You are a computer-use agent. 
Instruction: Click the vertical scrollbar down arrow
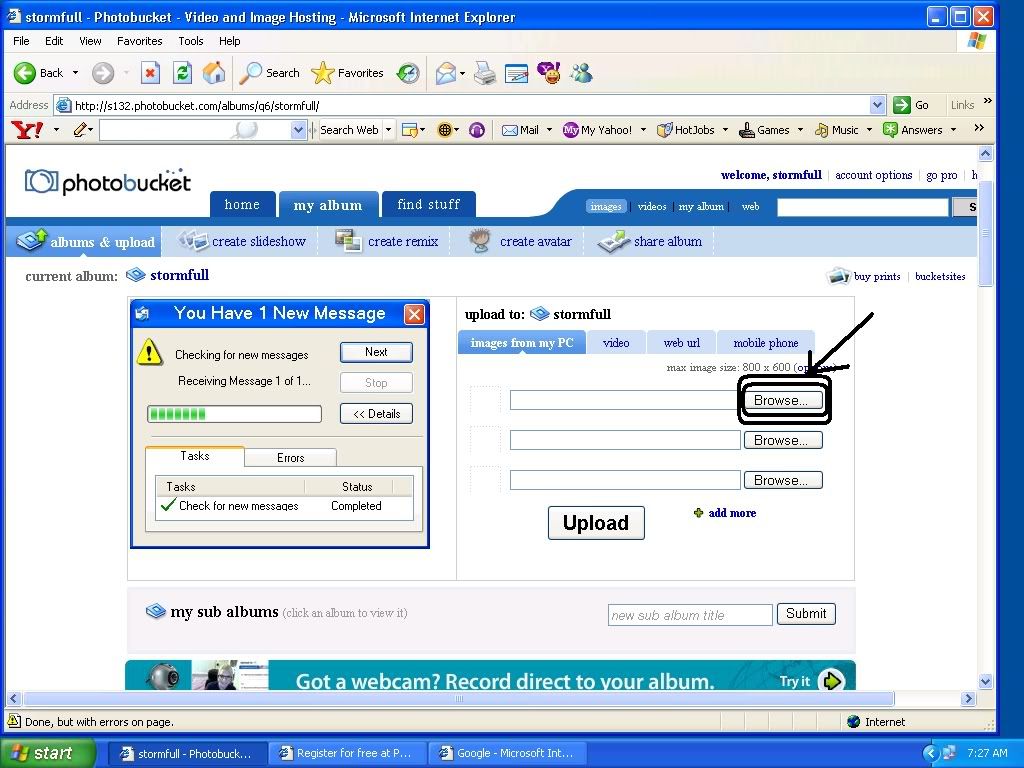point(985,681)
